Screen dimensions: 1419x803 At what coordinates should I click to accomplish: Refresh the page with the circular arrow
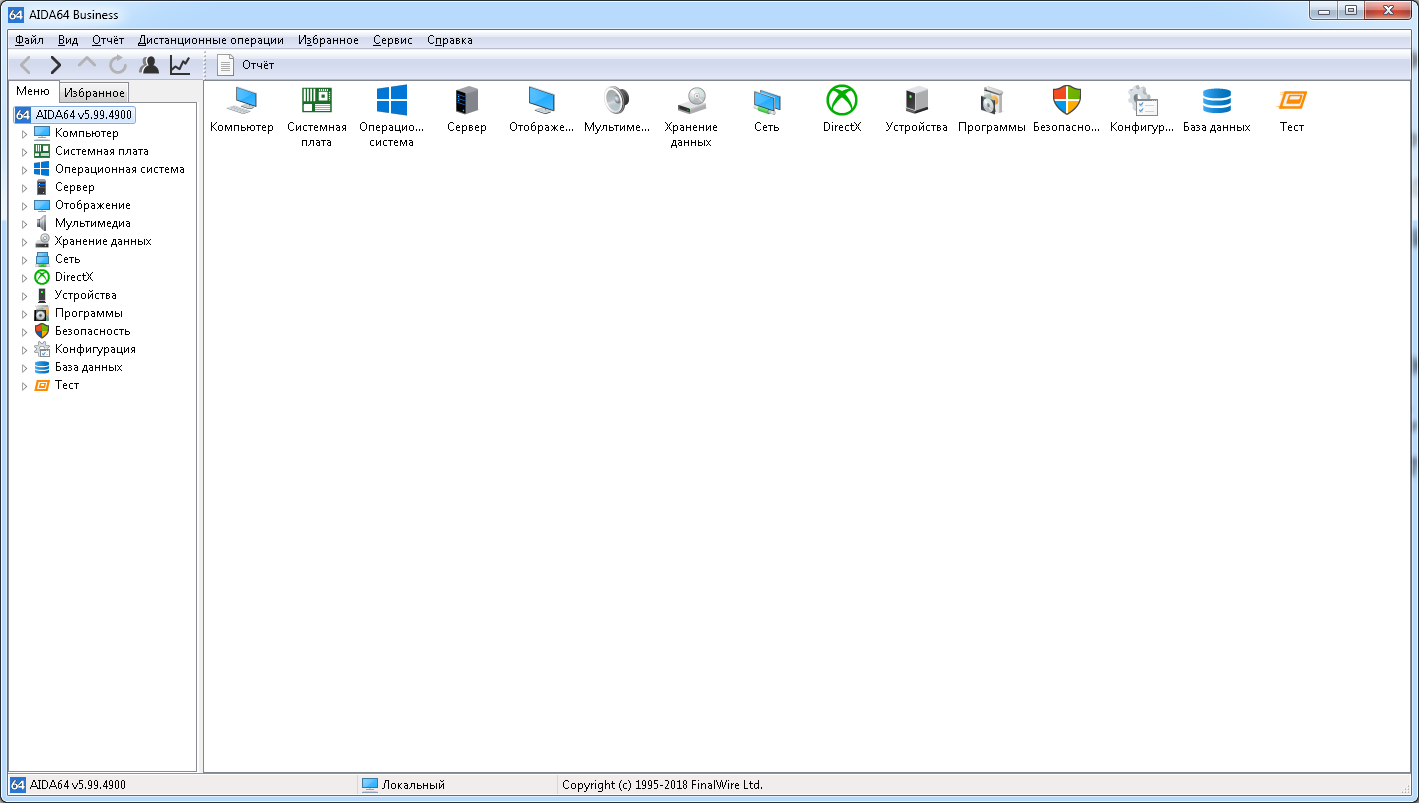tap(118, 65)
